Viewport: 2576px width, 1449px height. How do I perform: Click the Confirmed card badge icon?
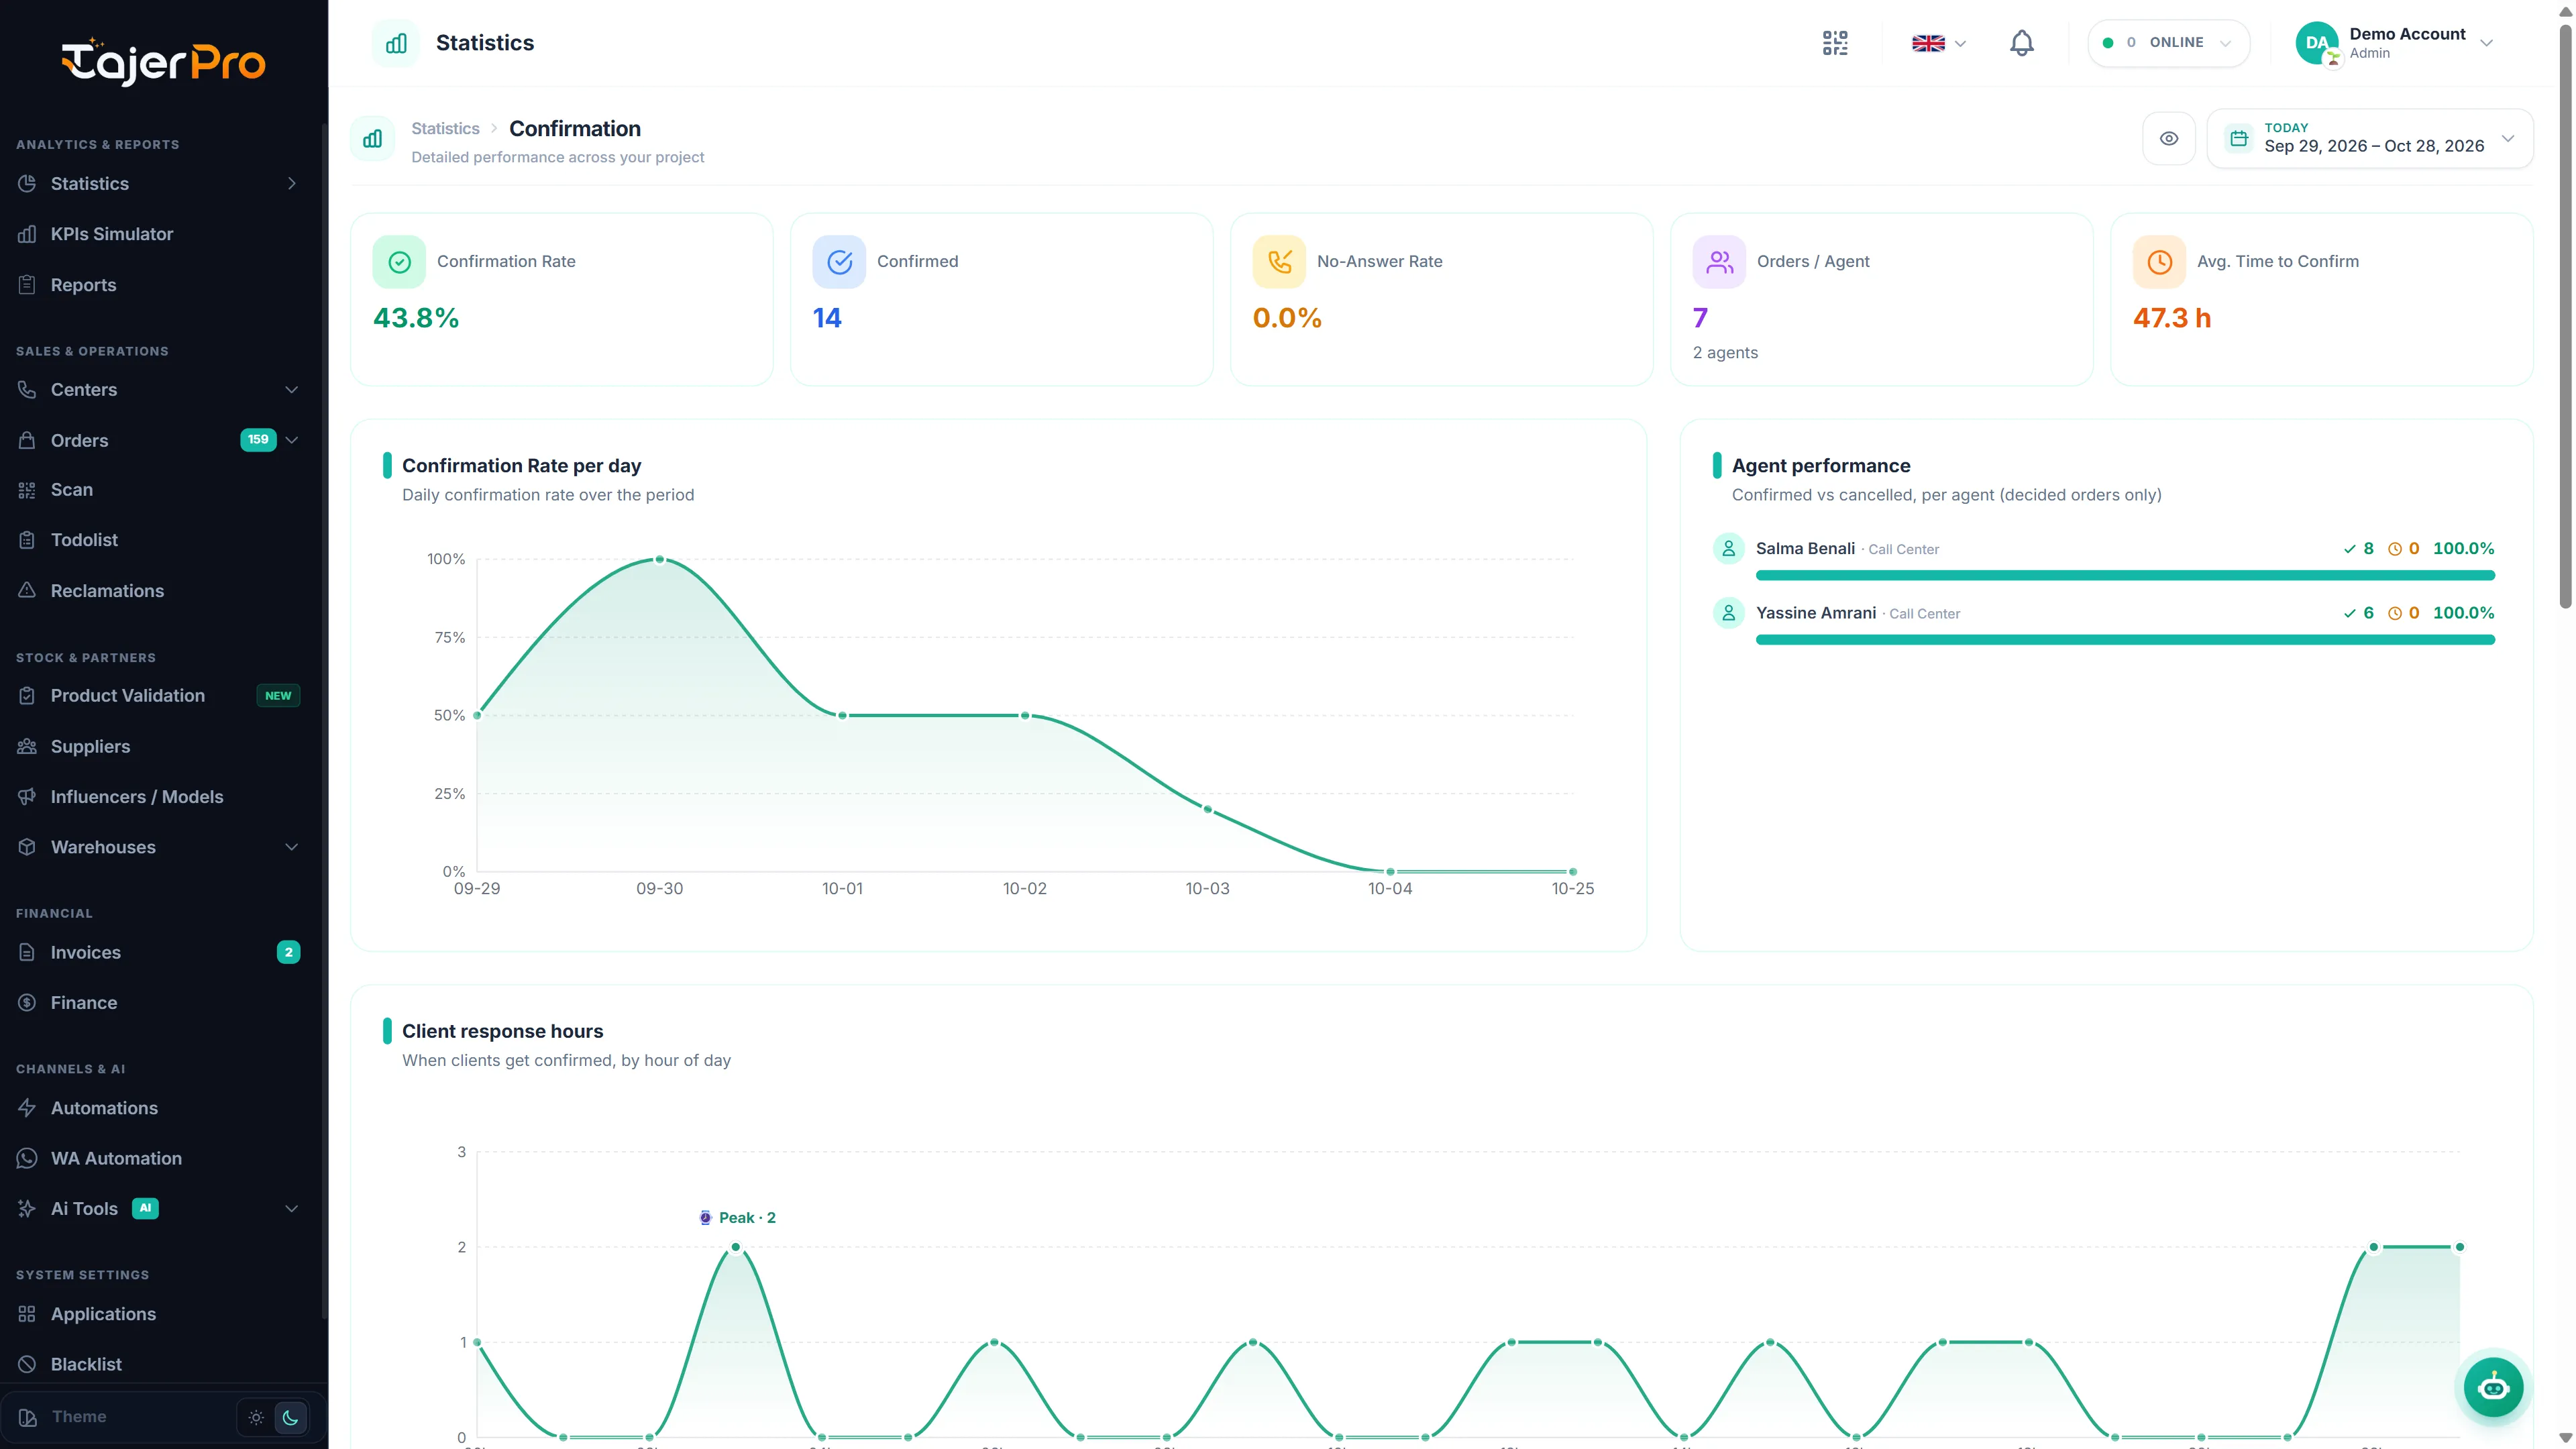pyautogui.click(x=839, y=262)
